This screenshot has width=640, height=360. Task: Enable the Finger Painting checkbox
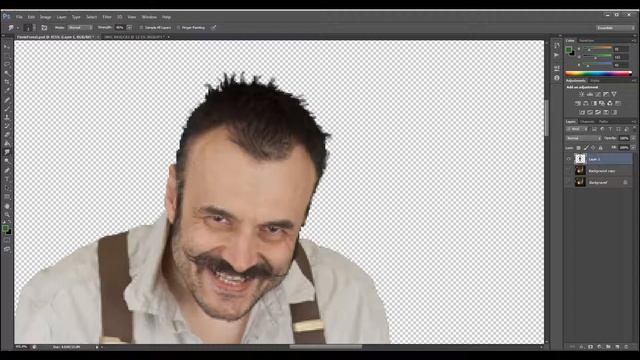[178, 28]
